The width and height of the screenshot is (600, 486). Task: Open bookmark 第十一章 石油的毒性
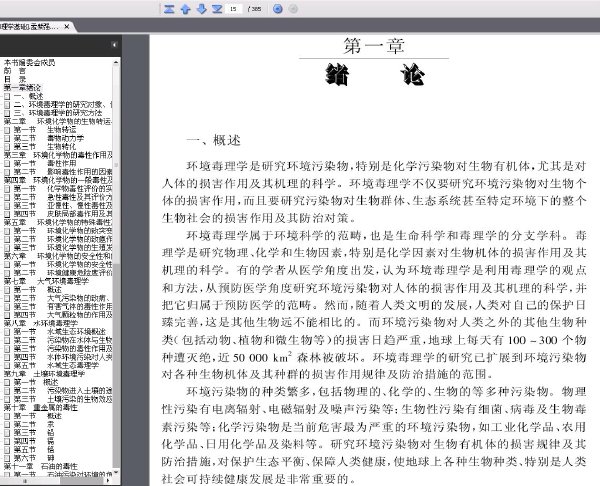[41, 466]
